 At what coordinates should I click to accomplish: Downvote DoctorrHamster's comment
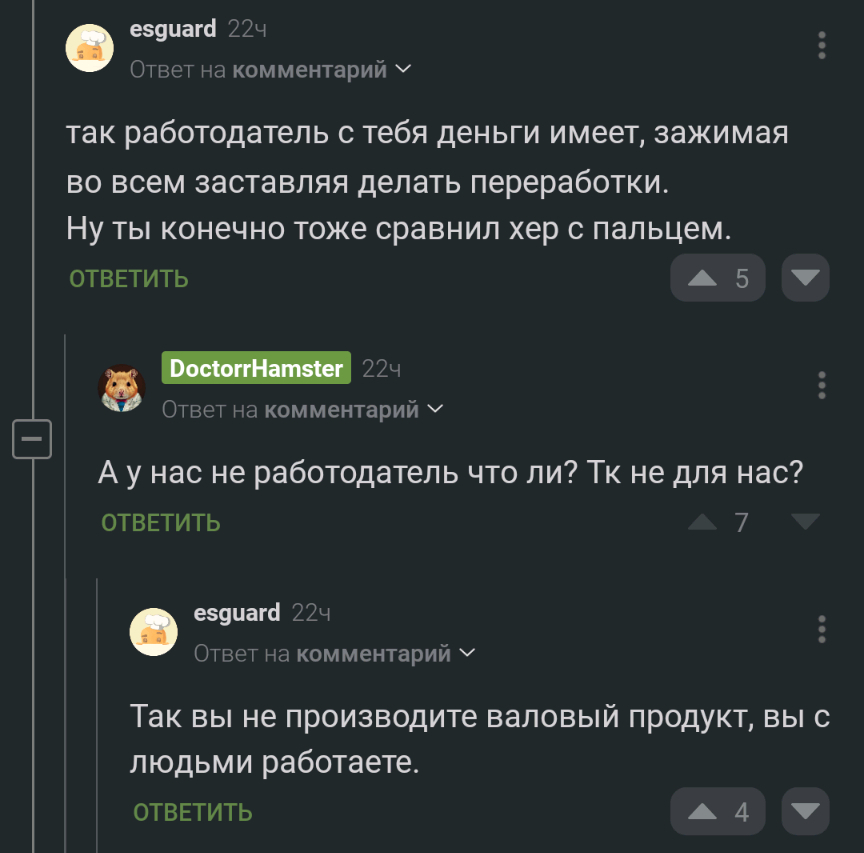point(805,522)
